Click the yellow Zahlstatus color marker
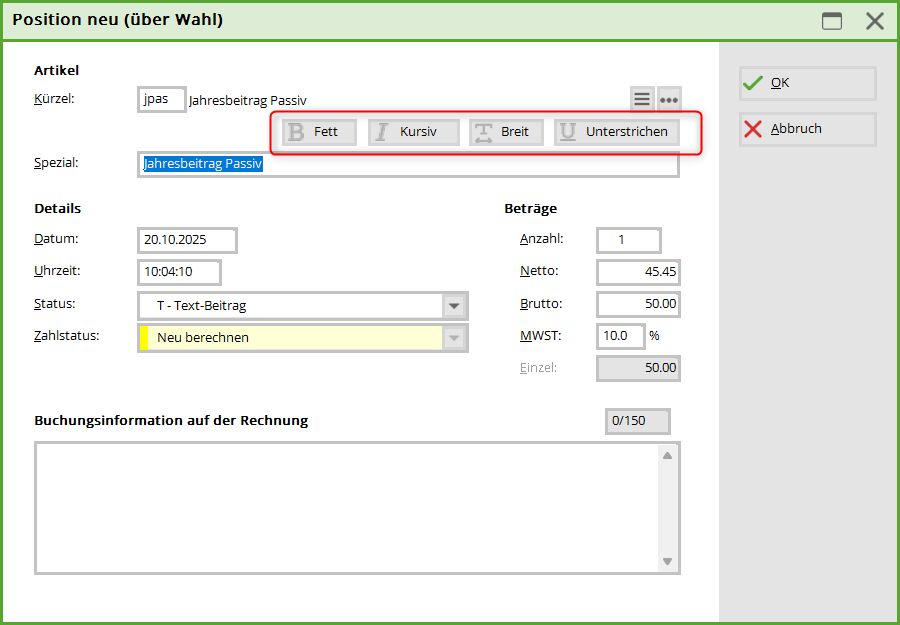Viewport: 900px width, 625px height. (x=144, y=338)
